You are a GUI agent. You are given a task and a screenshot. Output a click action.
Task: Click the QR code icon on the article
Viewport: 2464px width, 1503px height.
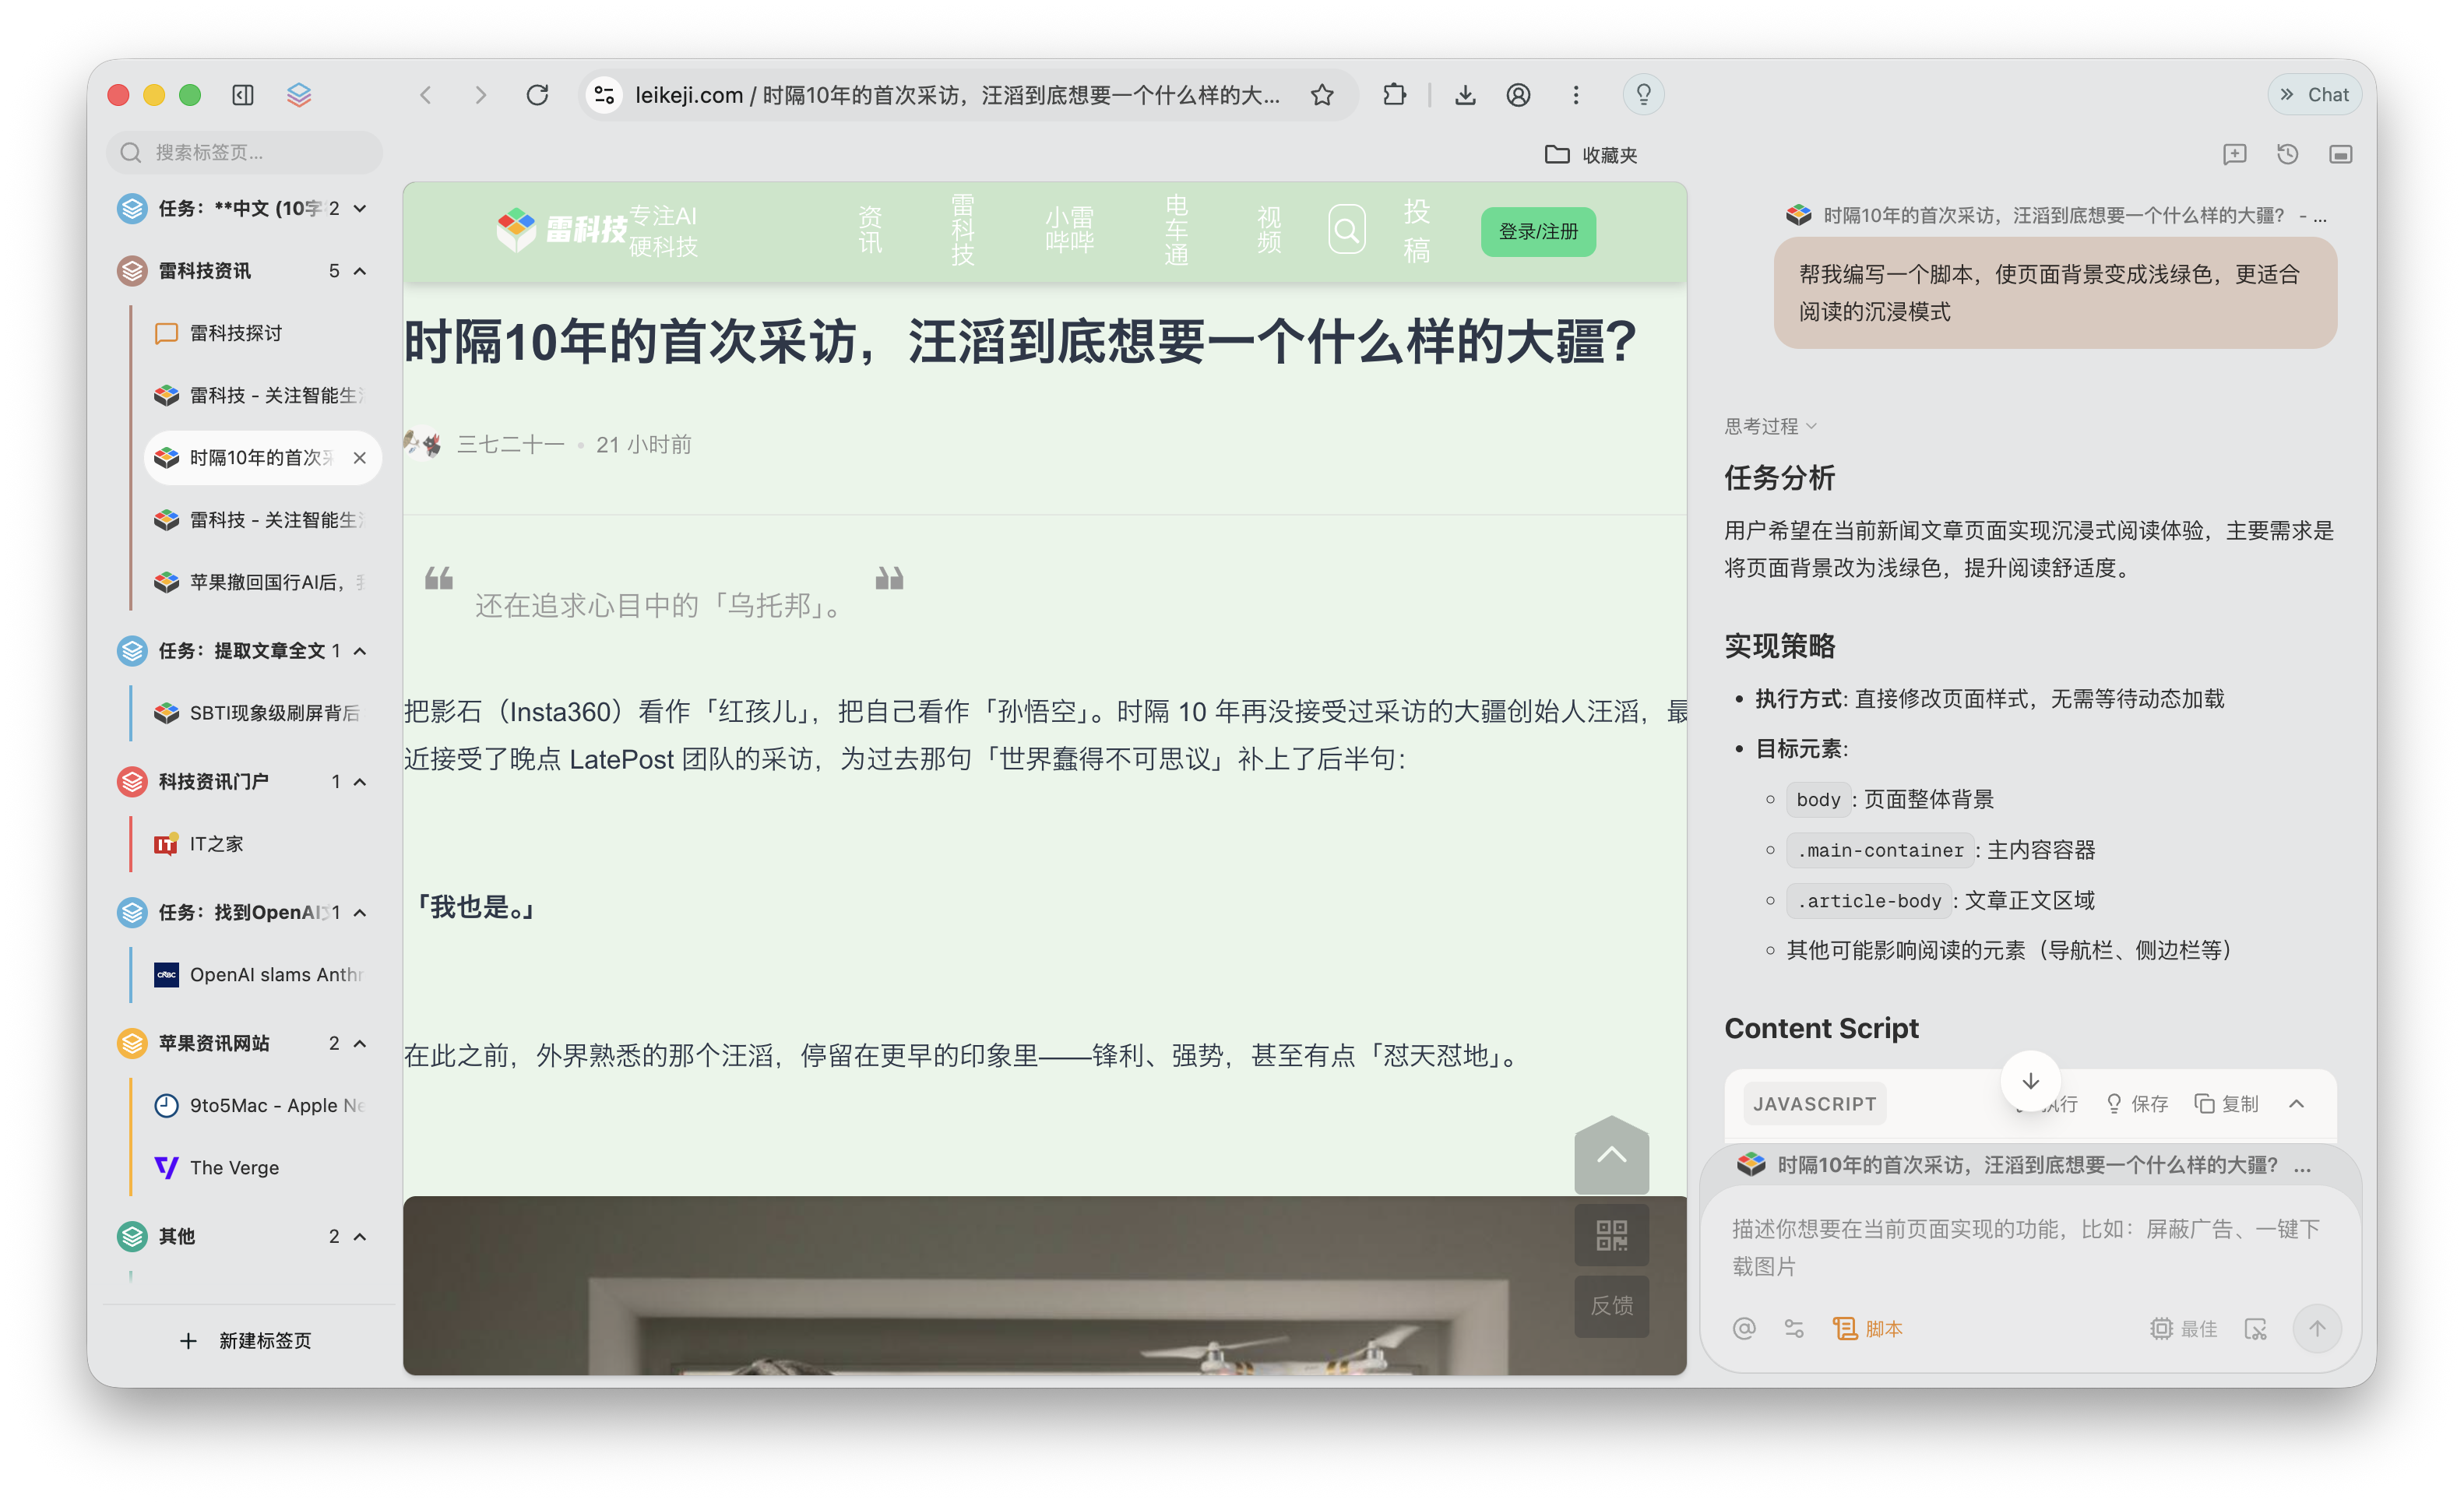point(1611,1236)
